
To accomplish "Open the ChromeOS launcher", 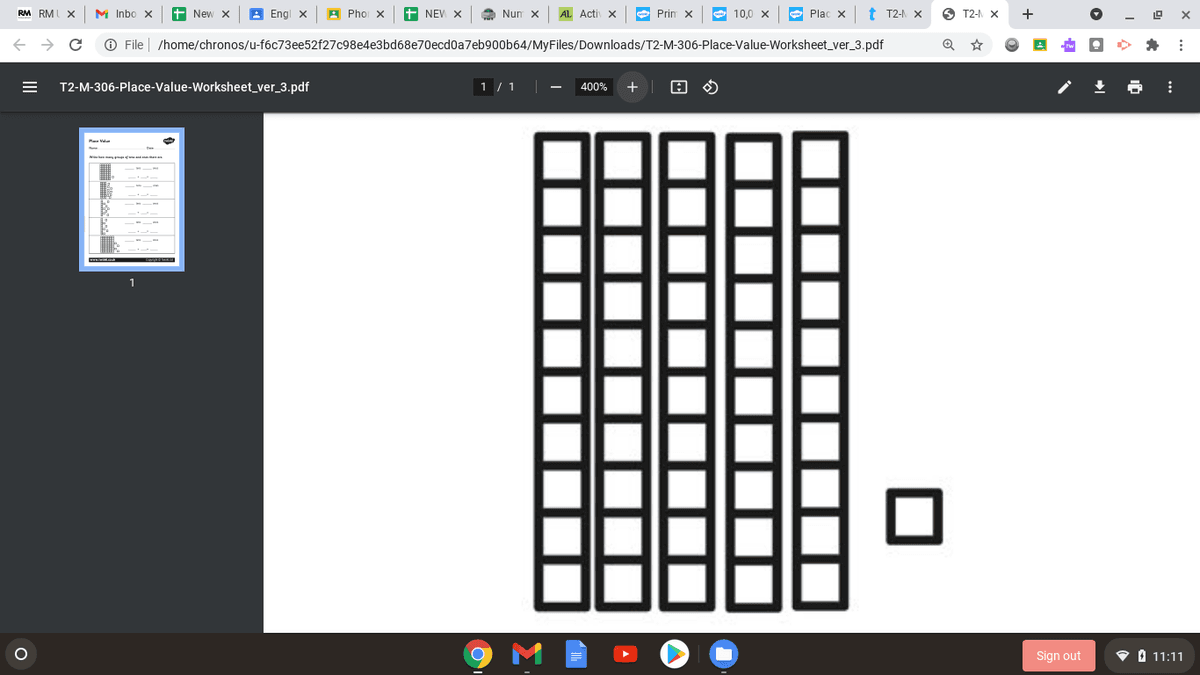I will pyautogui.click(x=21, y=655).
